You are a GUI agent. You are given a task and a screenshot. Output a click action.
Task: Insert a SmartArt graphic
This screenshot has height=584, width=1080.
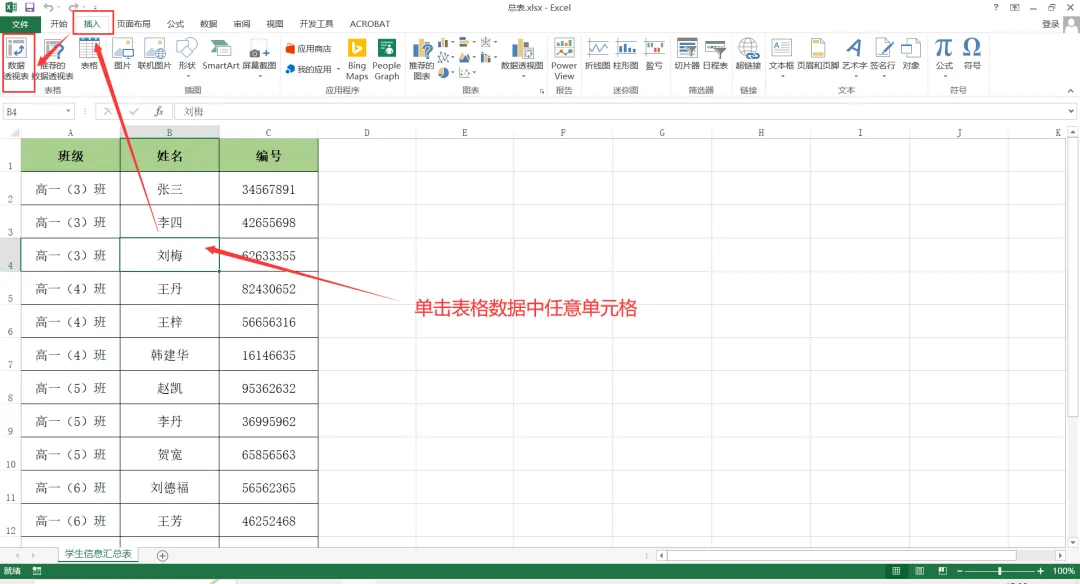click(220, 54)
